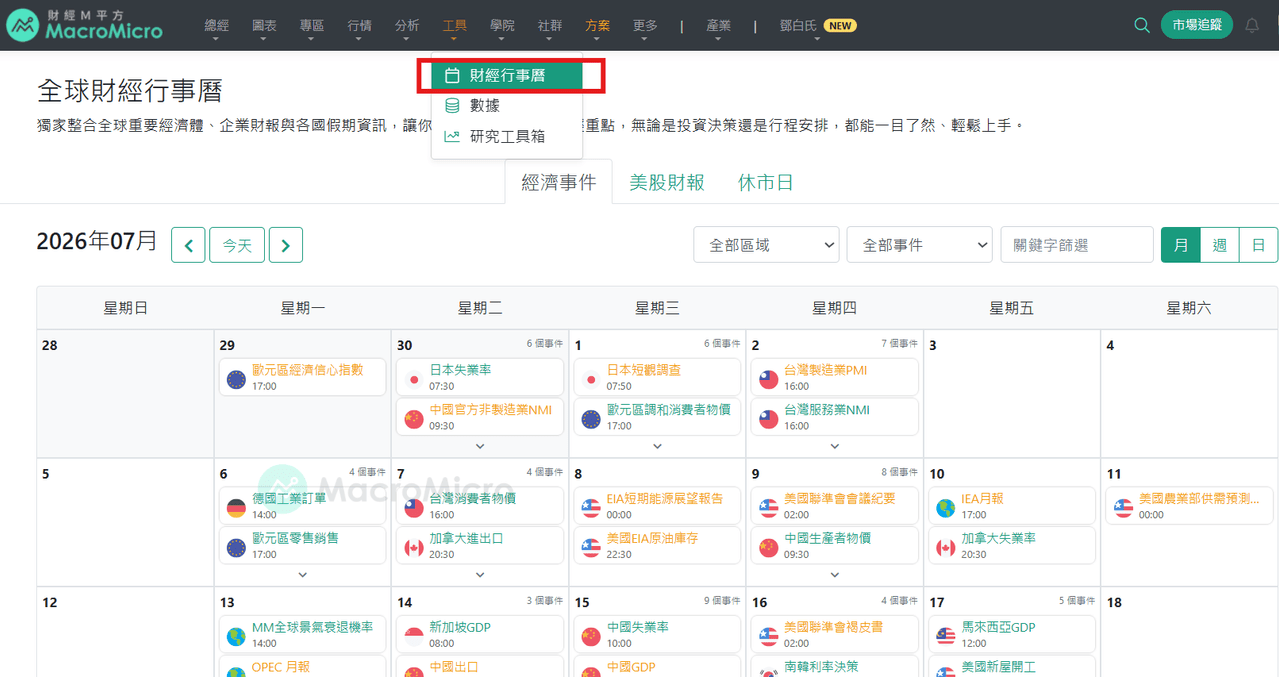The height and width of the screenshot is (677, 1279).
Task: Click the 關鍵字篩選 input field
Action: 1077,245
